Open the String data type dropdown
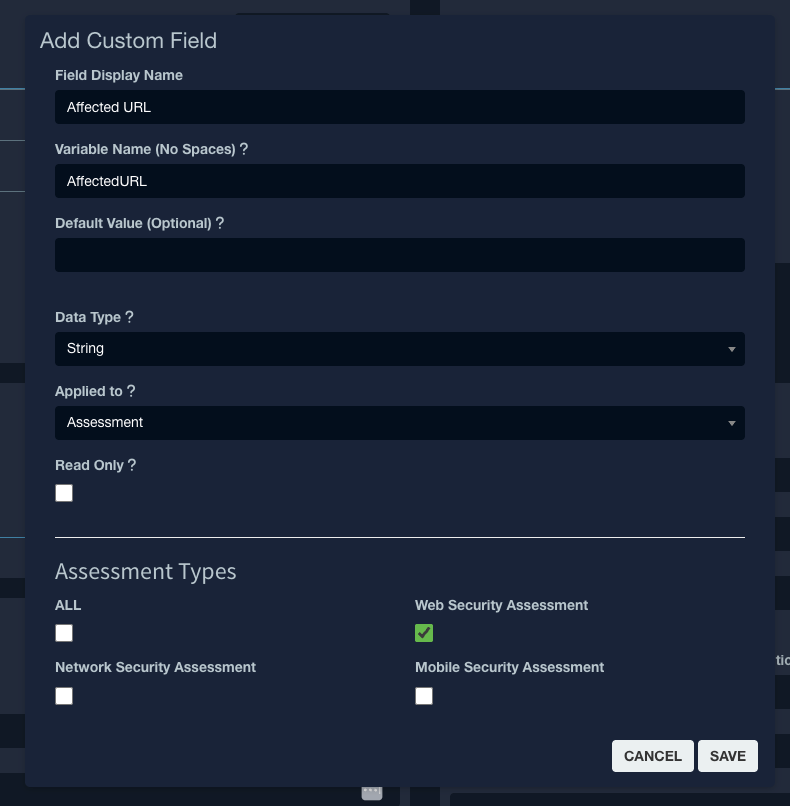This screenshot has width=790, height=806. (400, 349)
